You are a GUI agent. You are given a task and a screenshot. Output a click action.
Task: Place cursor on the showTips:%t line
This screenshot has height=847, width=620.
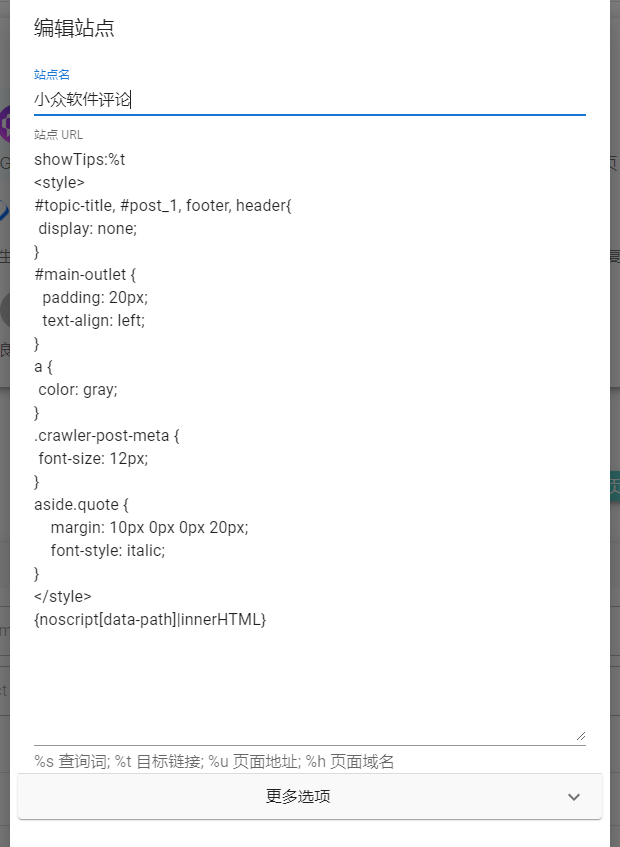pyautogui.click(x=80, y=160)
